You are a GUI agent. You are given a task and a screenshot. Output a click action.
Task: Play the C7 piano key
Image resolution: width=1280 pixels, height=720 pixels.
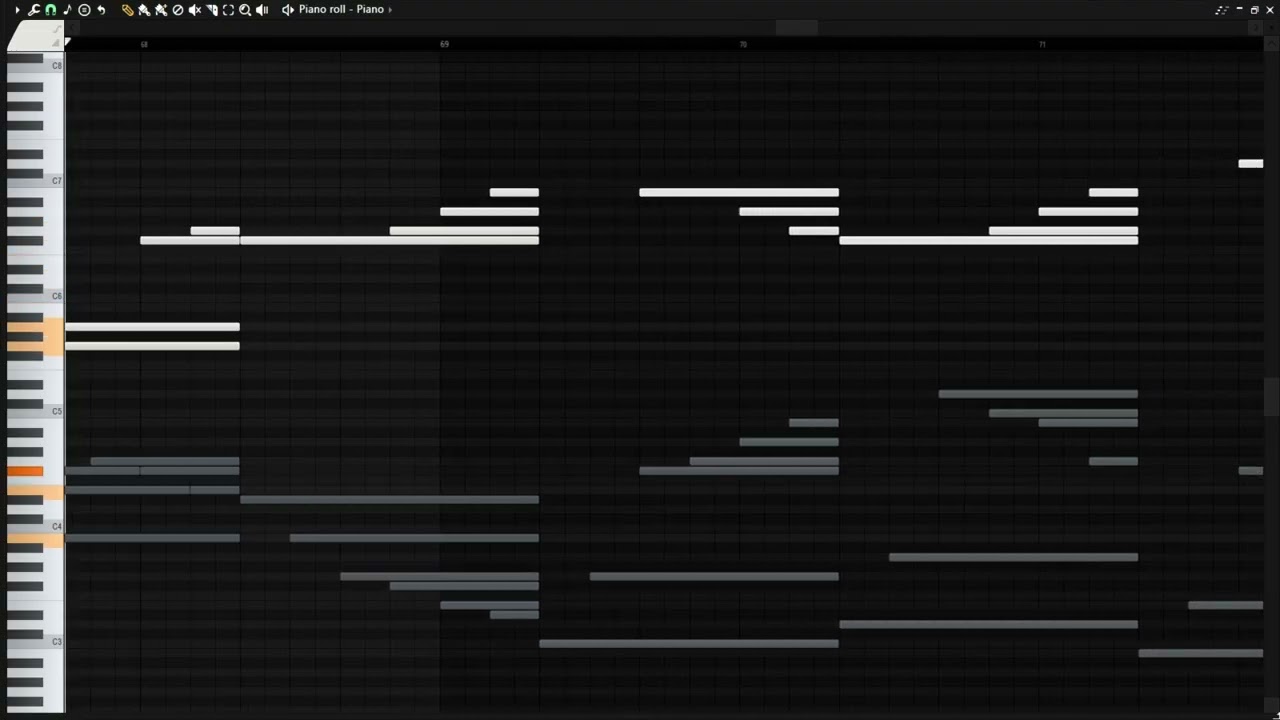click(x=35, y=182)
